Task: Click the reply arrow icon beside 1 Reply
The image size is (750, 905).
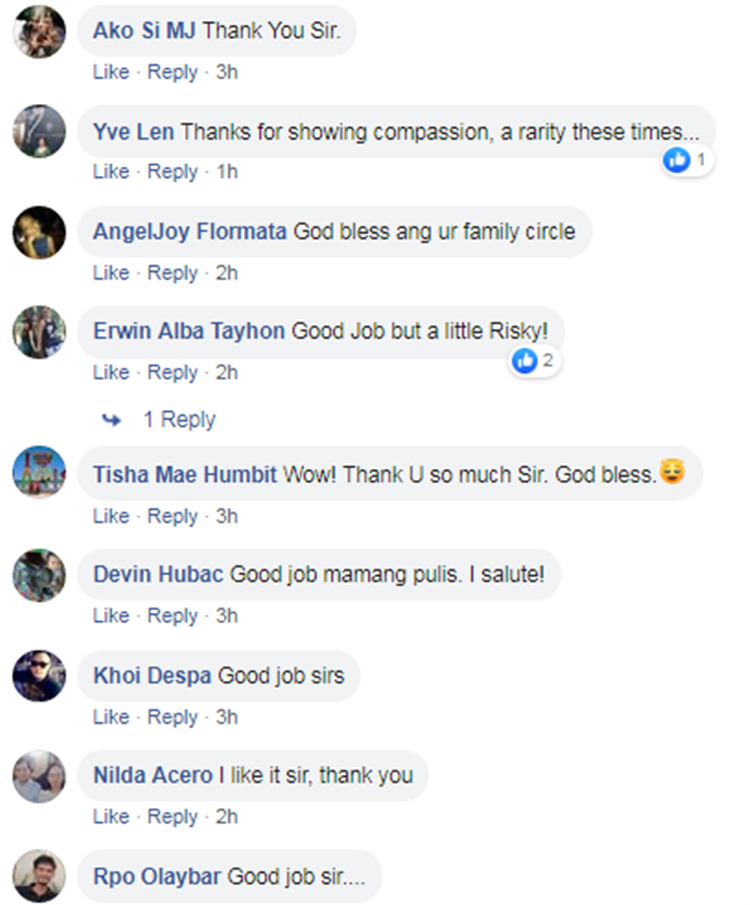Action: pos(111,420)
